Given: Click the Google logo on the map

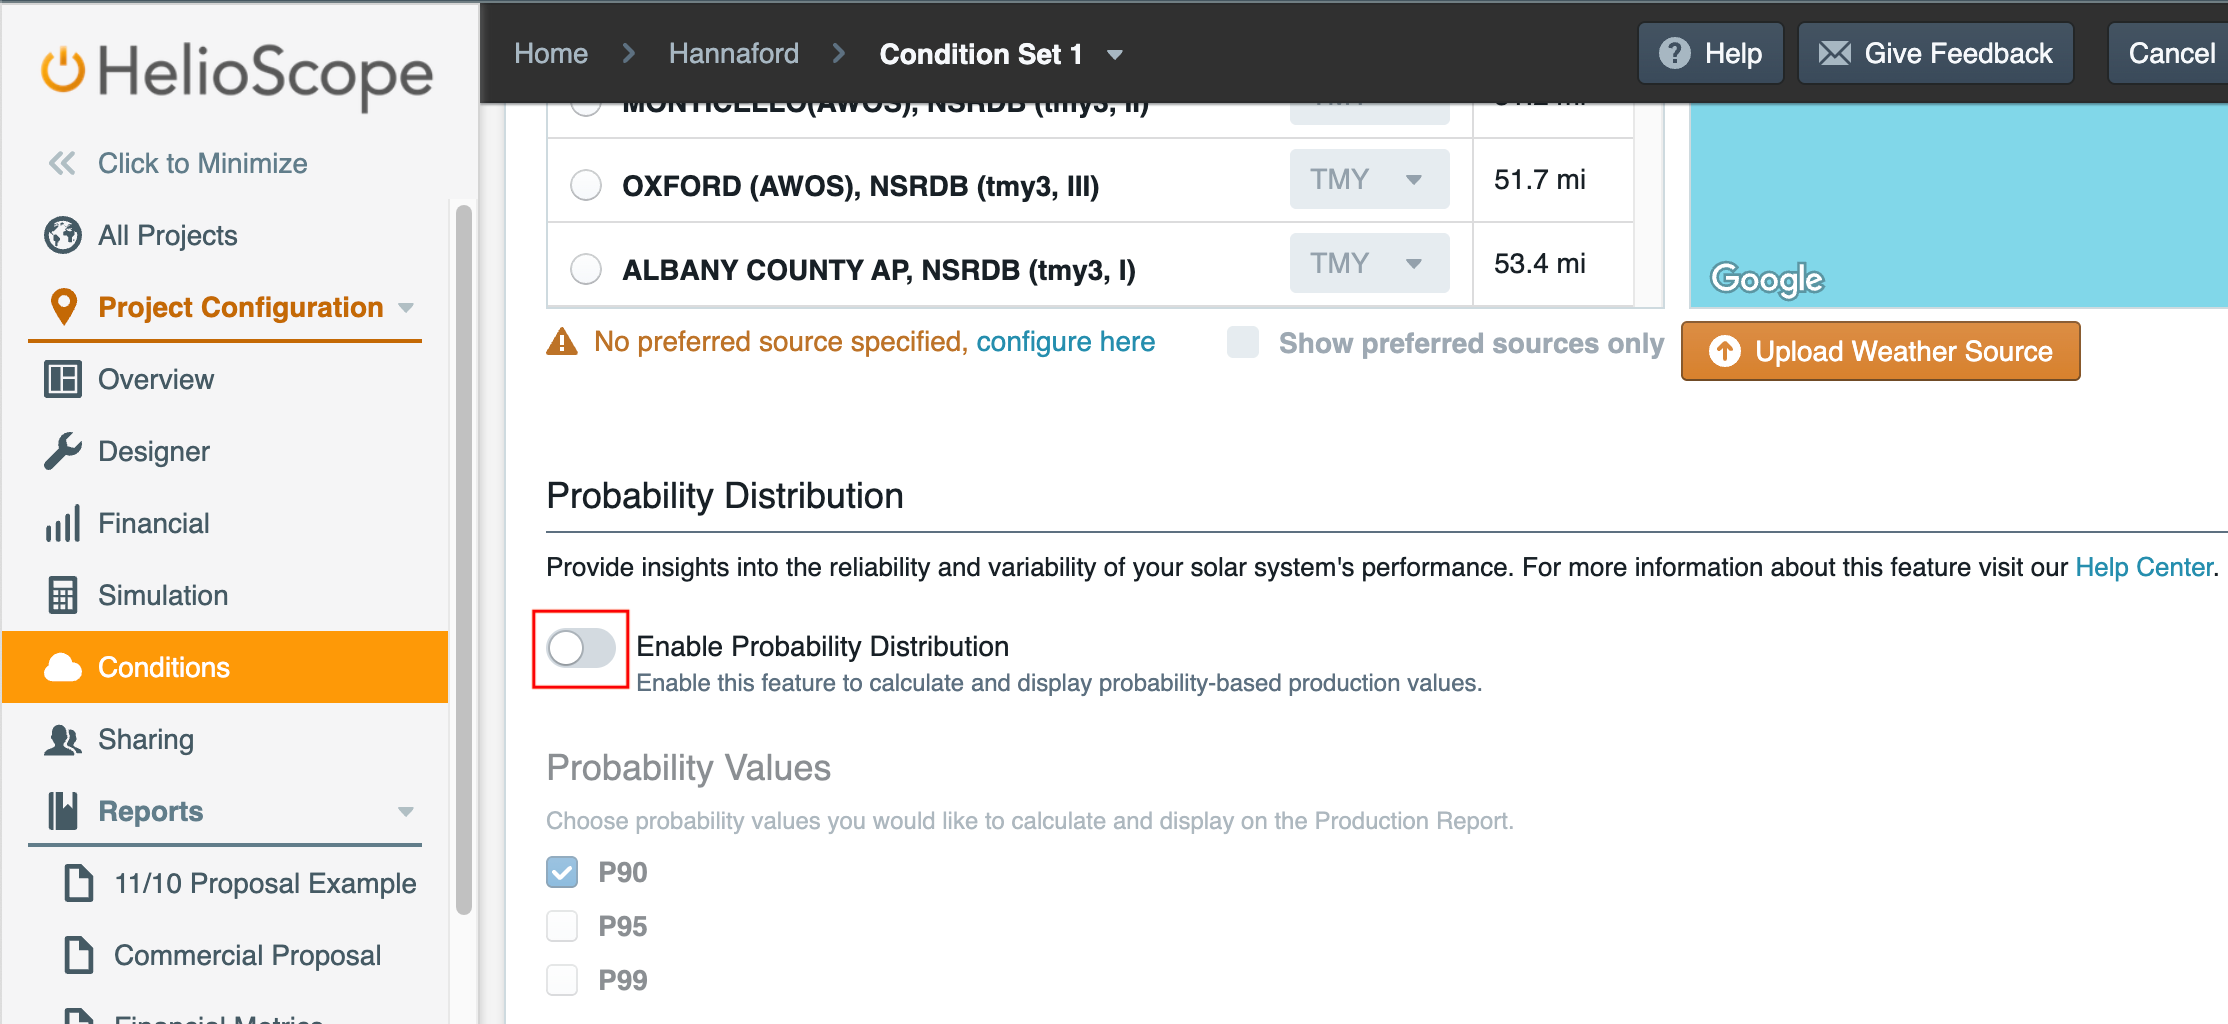Looking at the screenshot, I should coord(1767,279).
